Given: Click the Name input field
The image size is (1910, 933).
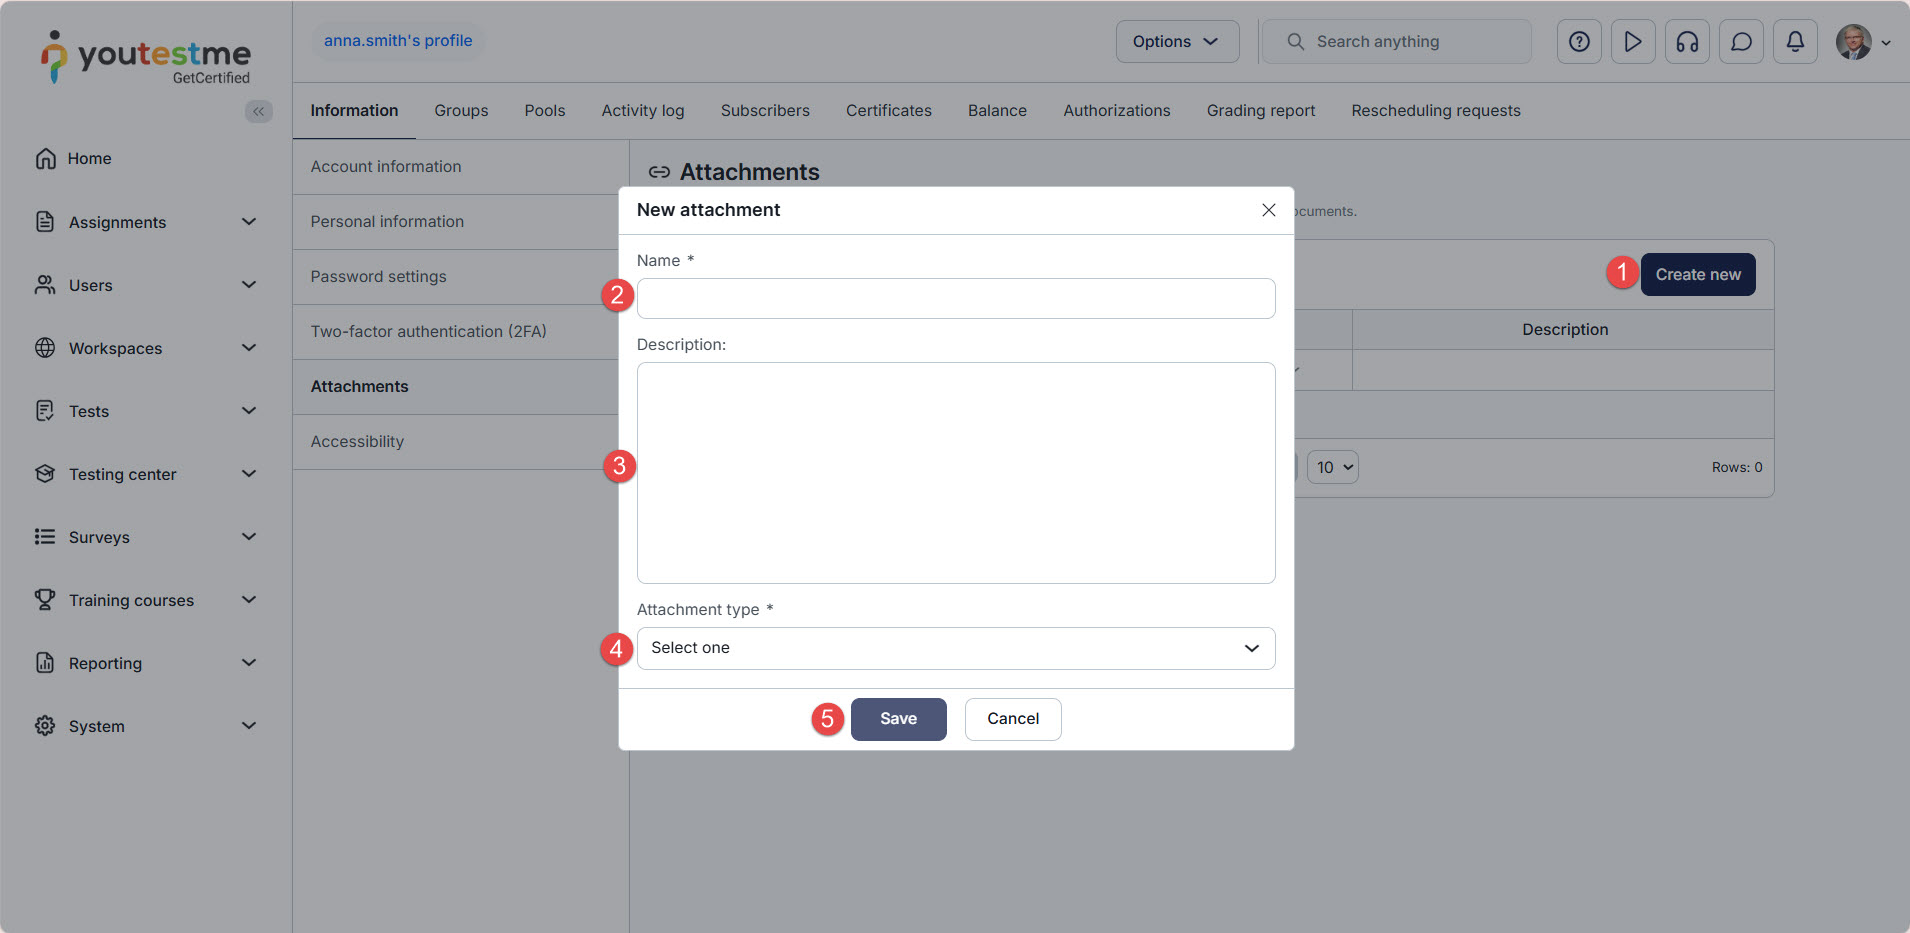Looking at the screenshot, I should pos(955,298).
